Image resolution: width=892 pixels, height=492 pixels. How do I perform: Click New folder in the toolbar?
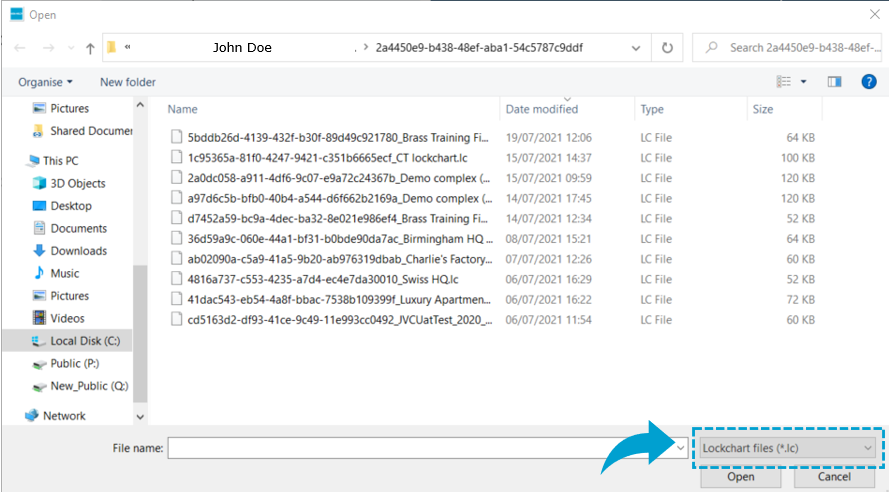point(128,82)
